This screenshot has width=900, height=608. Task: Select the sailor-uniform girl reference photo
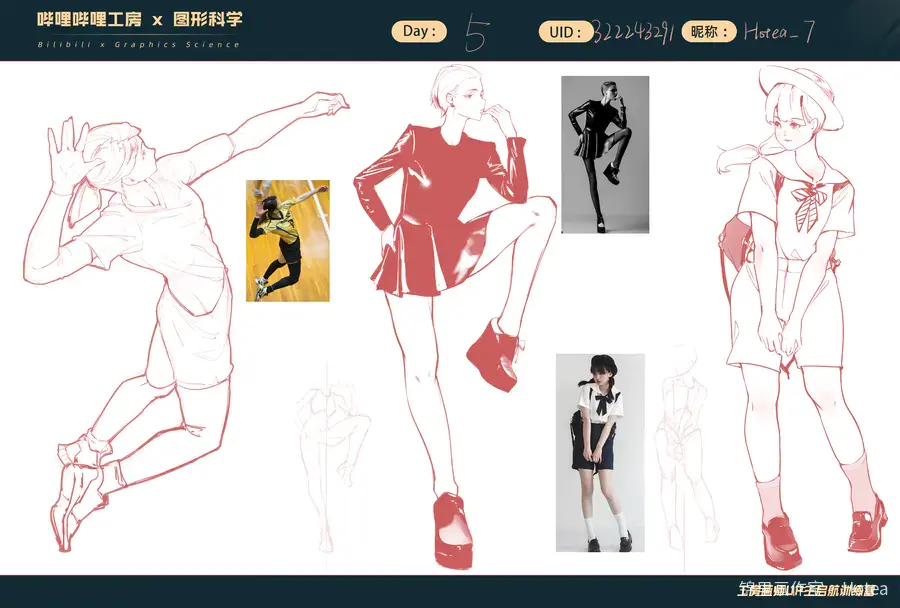(600, 452)
